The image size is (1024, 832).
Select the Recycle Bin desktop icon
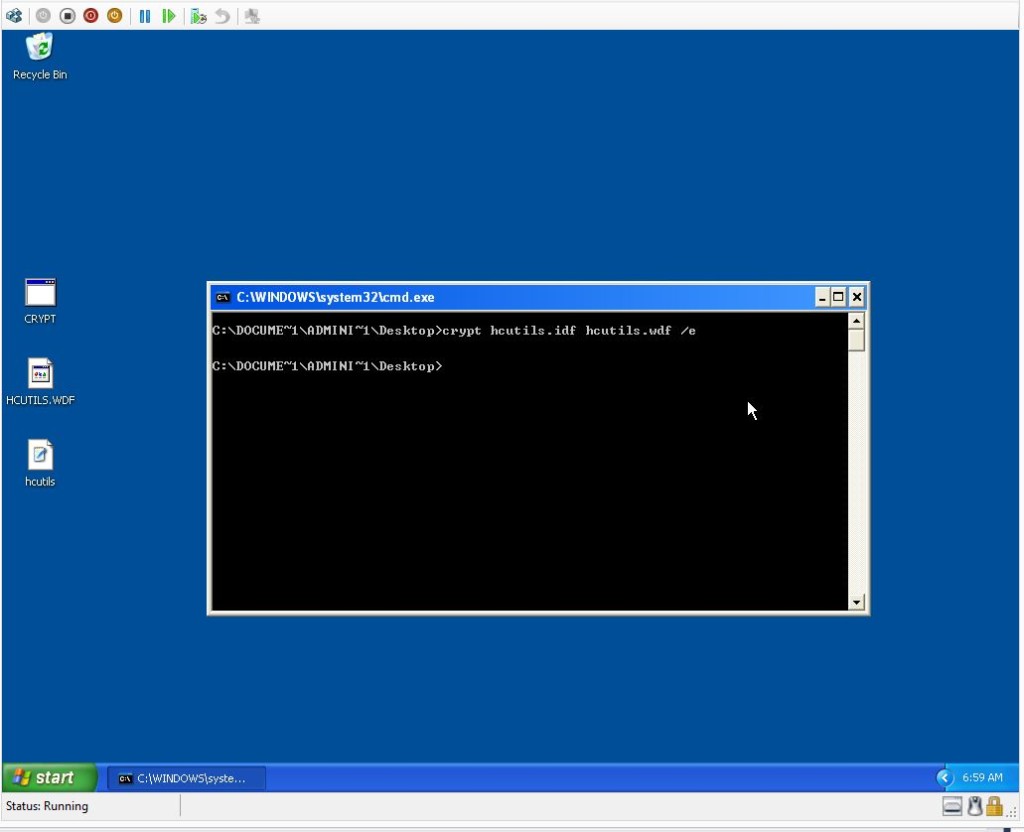(40, 57)
